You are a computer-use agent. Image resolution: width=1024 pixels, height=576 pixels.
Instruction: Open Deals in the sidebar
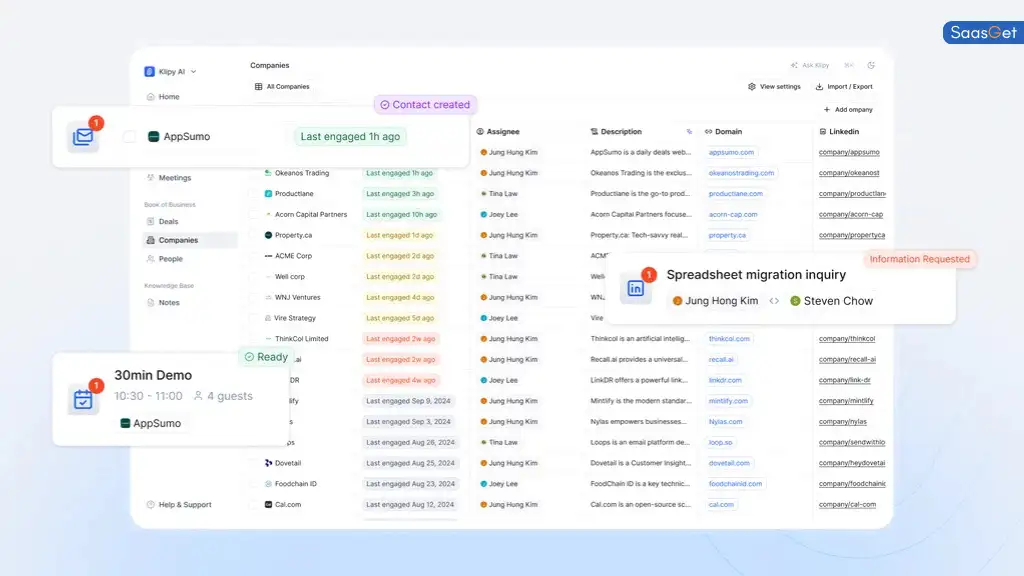point(162,221)
